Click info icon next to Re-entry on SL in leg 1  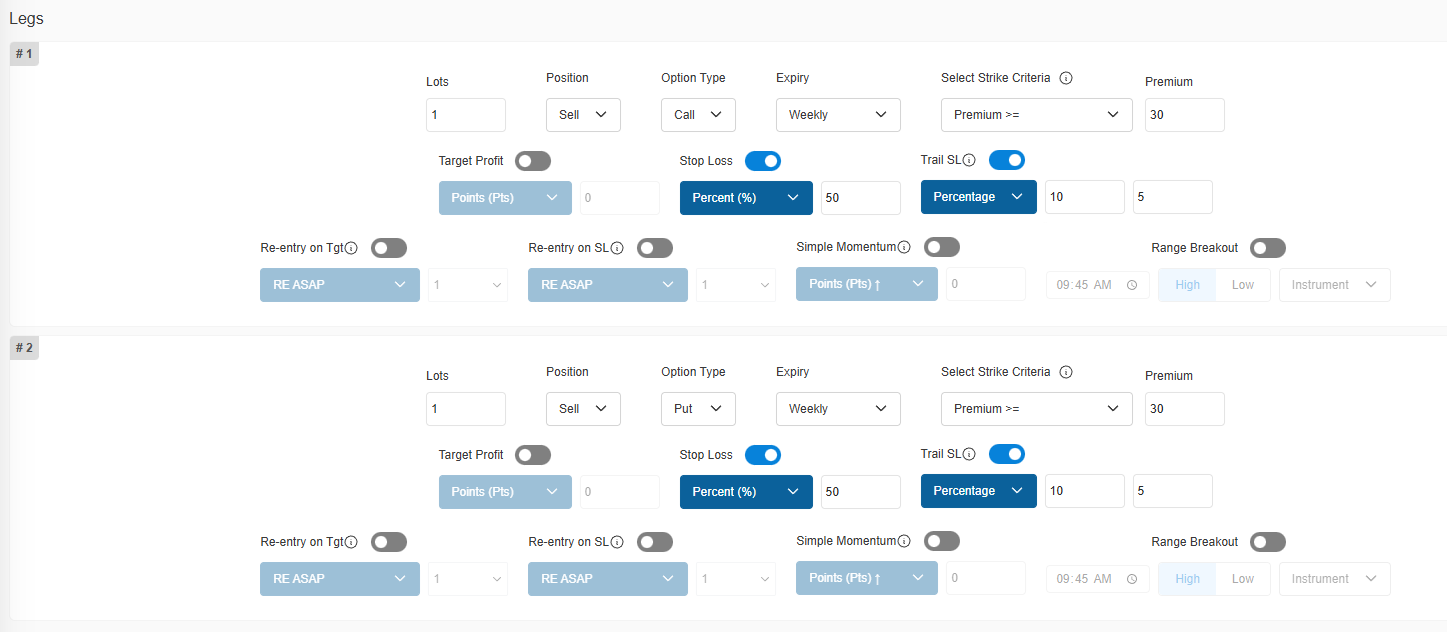click(617, 248)
